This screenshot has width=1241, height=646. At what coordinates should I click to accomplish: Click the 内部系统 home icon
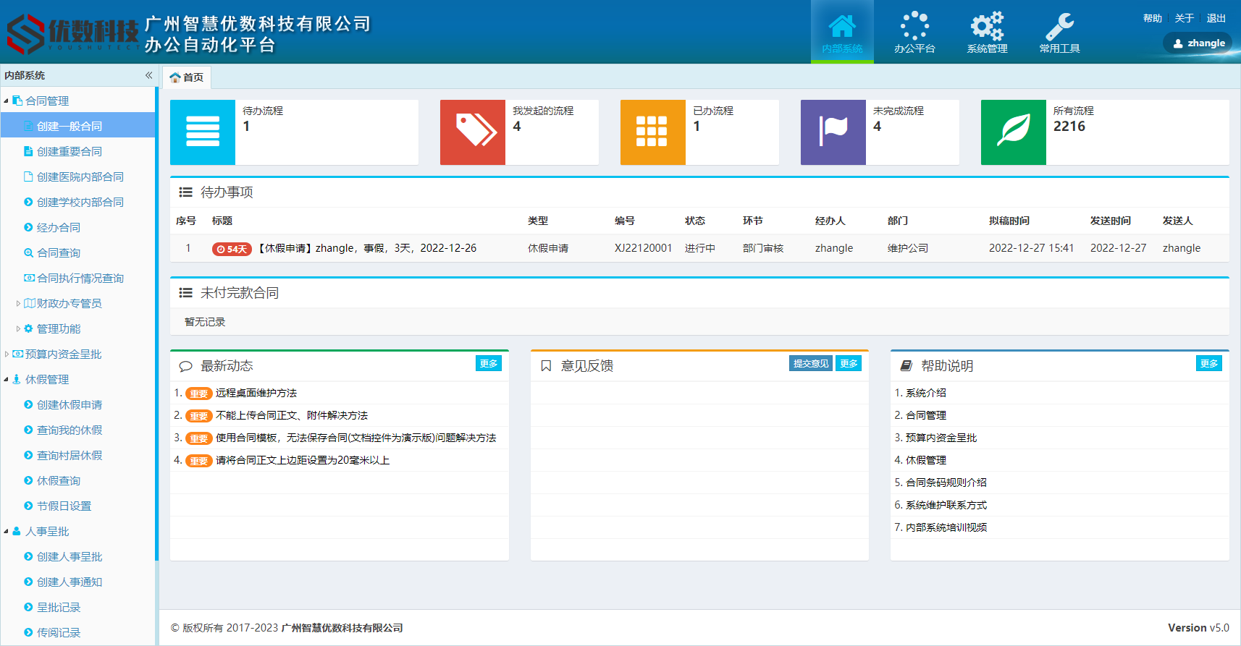(x=842, y=27)
